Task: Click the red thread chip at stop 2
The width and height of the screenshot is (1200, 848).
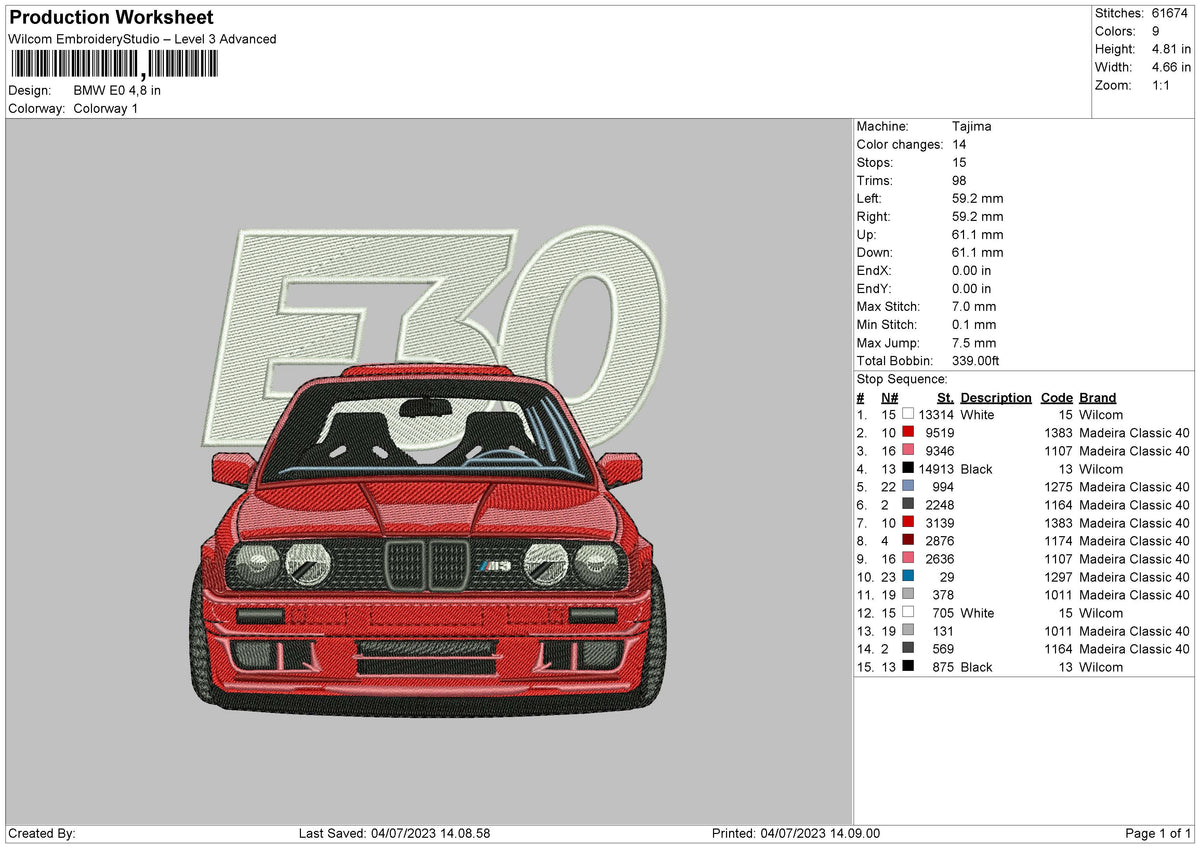Action: (x=908, y=432)
